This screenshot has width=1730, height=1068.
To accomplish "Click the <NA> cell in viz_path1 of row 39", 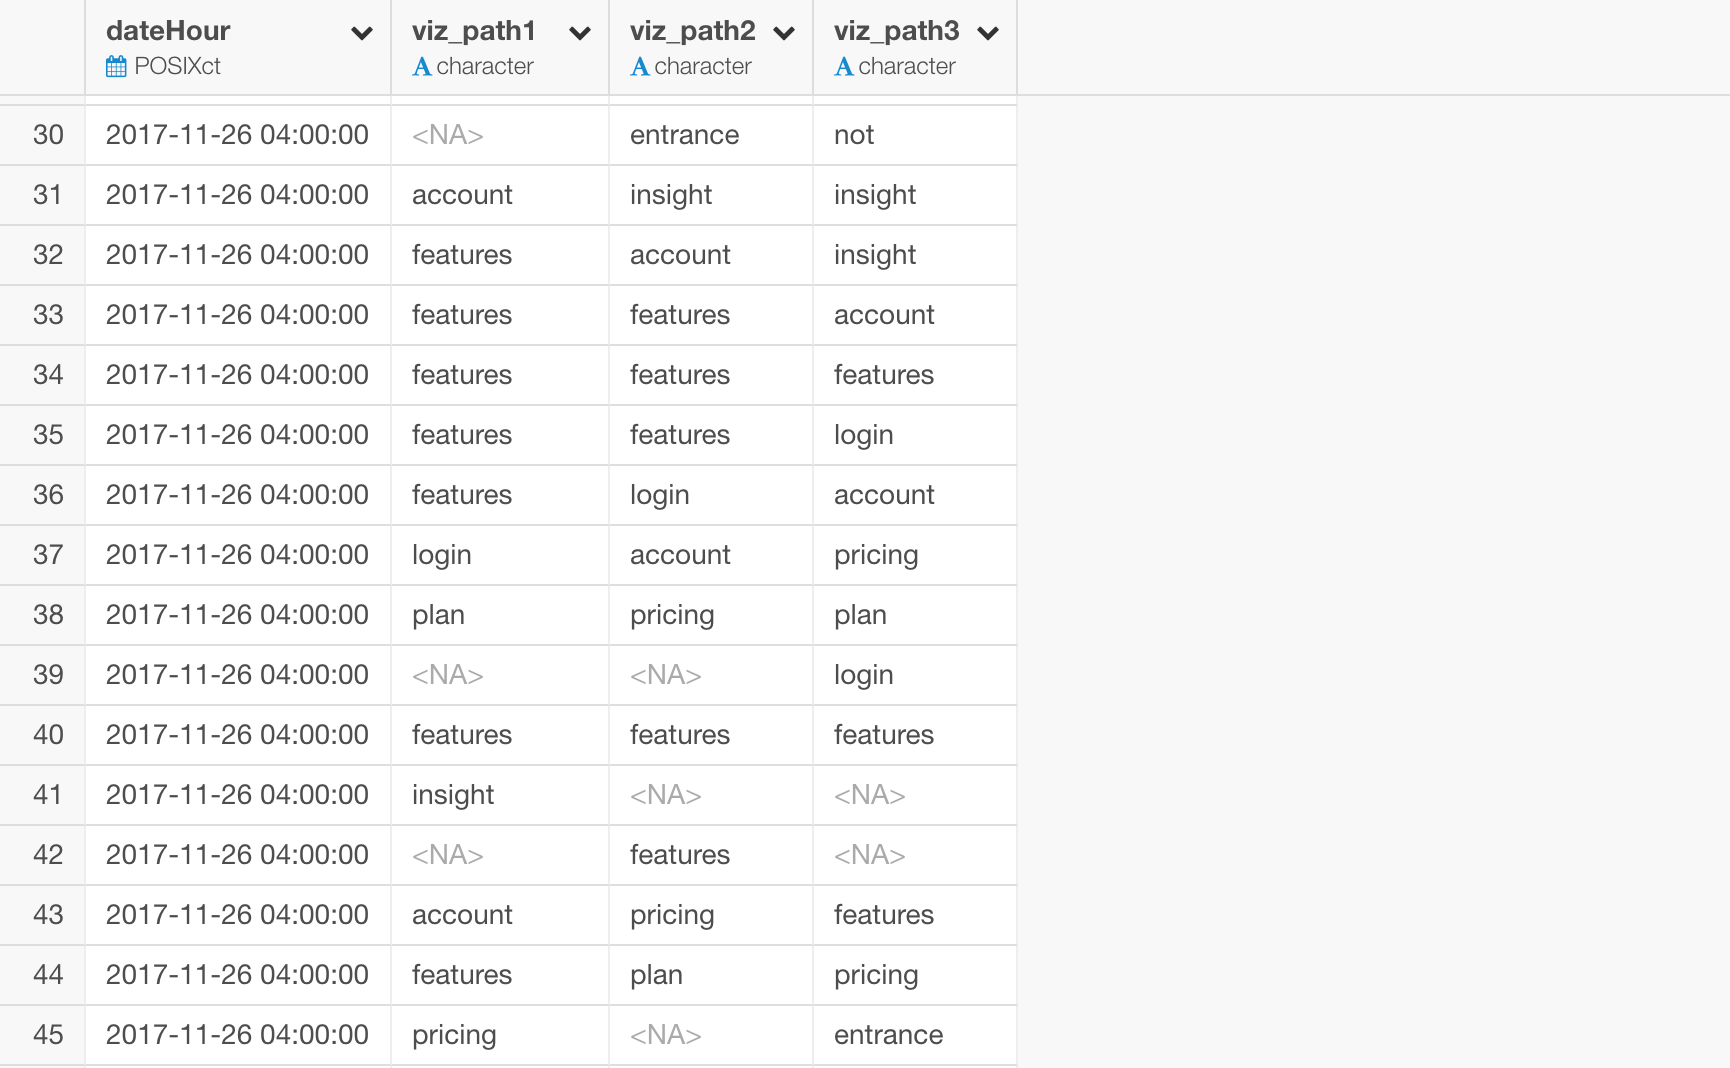I will click(x=447, y=675).
